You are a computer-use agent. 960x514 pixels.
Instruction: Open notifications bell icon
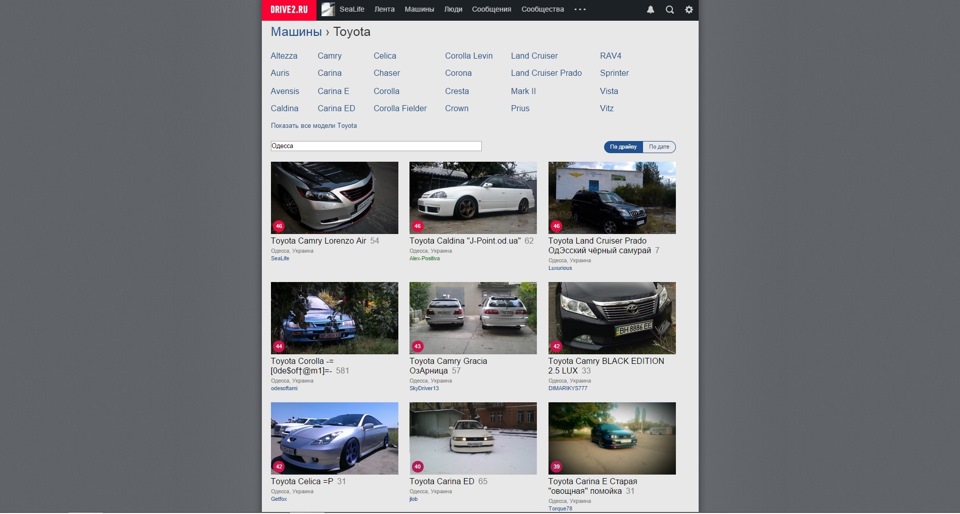(x=650, y=10)
